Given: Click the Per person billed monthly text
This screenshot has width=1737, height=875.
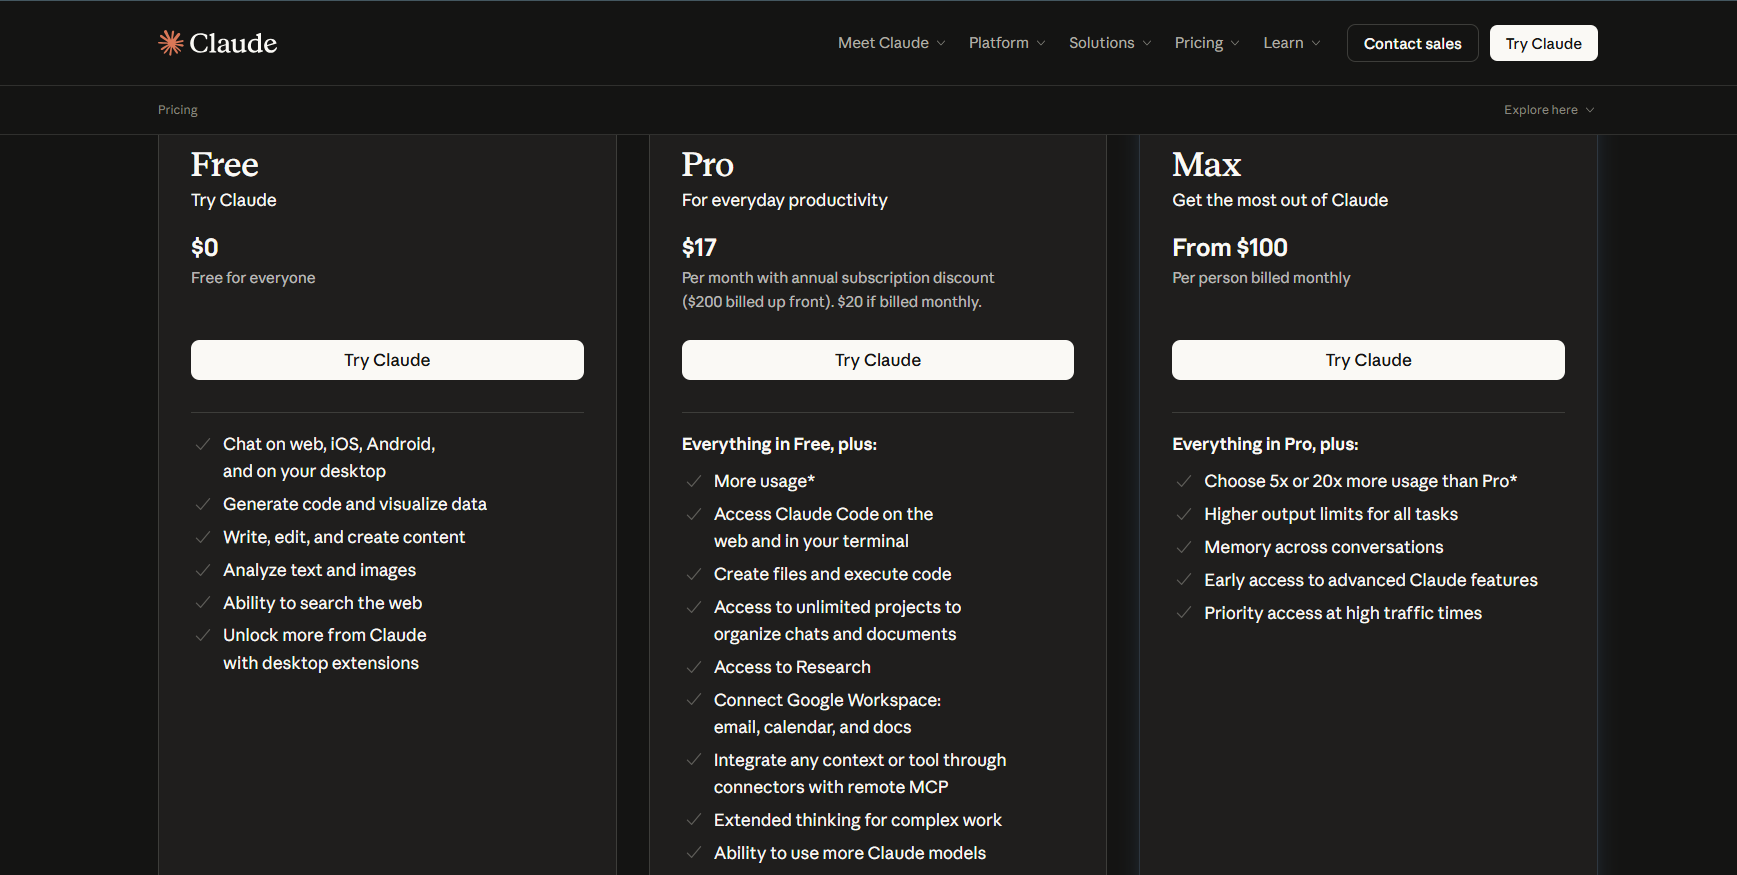Looking at the screenshot, I should pyautogui.click(x=1261, y=278).
